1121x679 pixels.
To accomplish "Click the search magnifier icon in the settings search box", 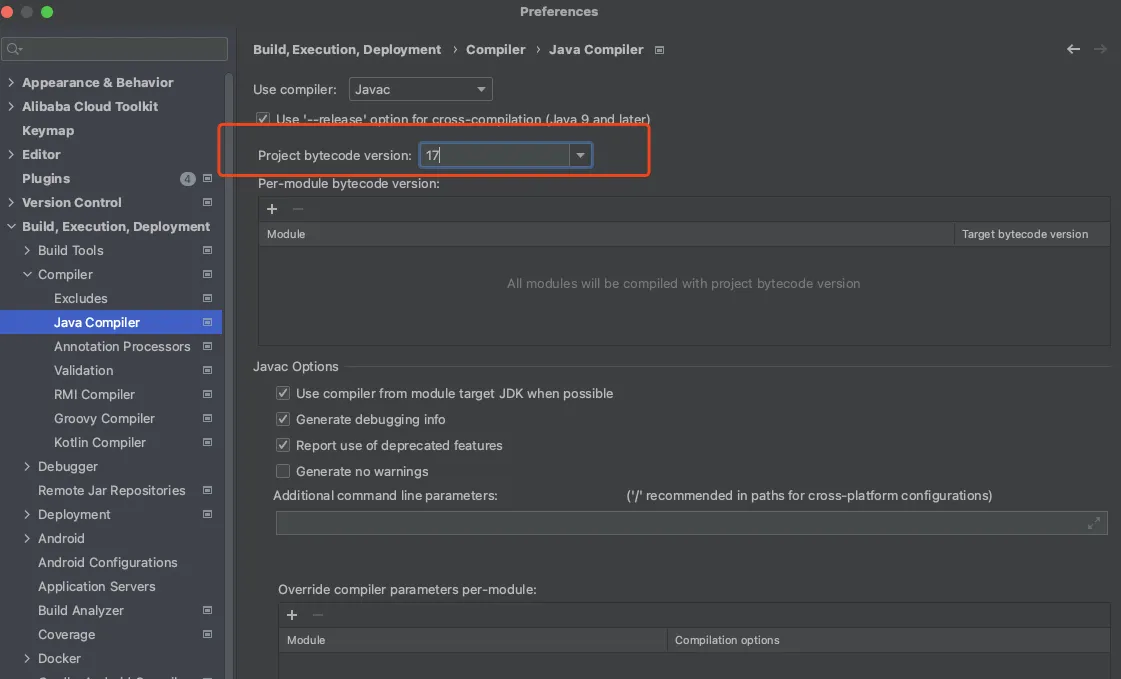I will [14, 49].
